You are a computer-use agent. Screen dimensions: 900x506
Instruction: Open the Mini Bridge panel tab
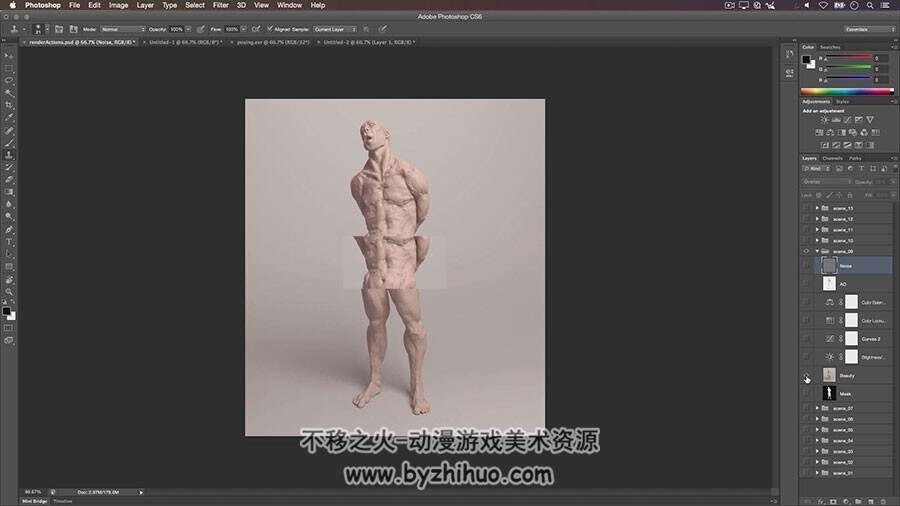pos(34,501)
